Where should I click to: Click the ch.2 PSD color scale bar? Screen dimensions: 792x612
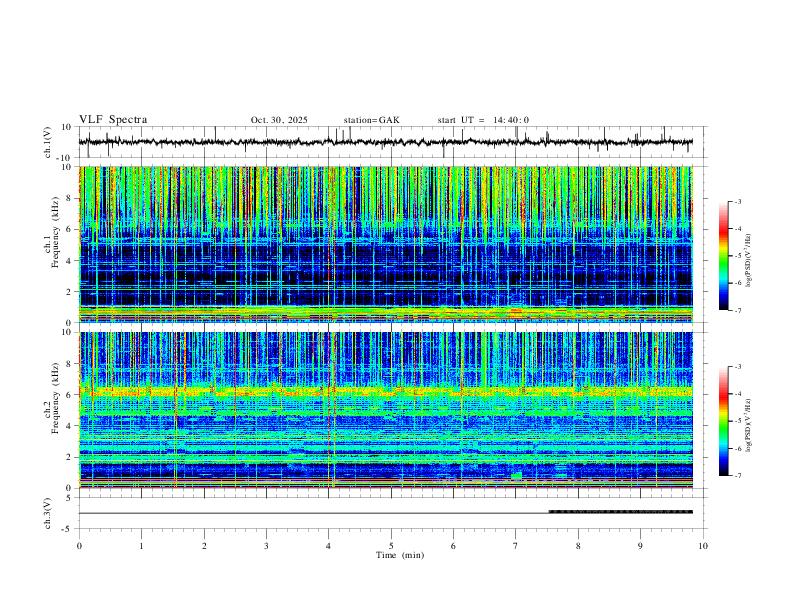click(723, 421)
